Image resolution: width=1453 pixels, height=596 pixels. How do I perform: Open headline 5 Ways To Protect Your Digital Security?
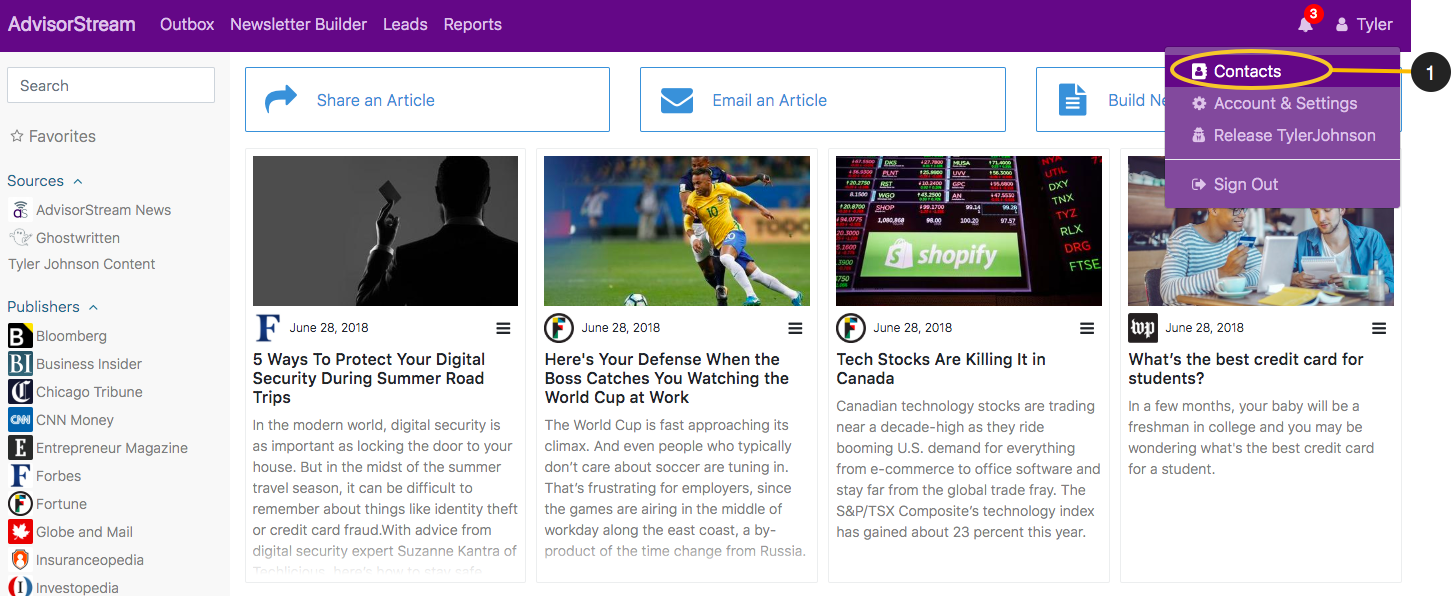tap(369, 378)
